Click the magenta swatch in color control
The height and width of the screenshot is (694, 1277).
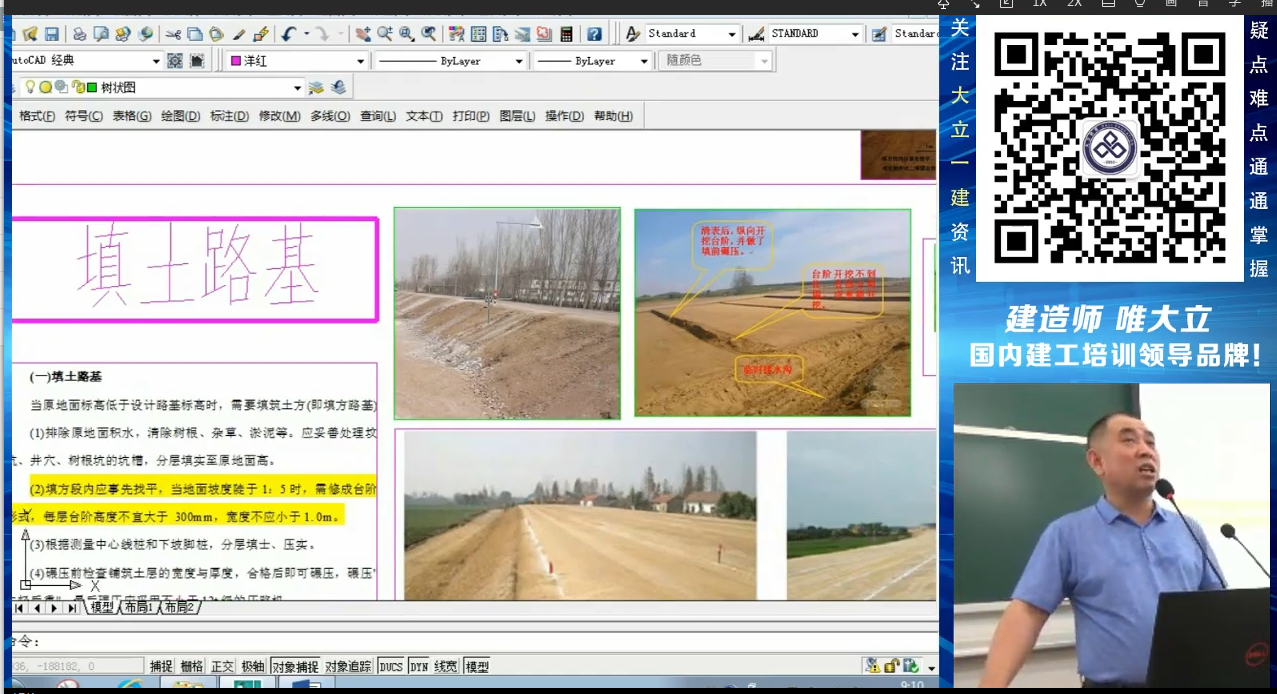tap(236, 61)
